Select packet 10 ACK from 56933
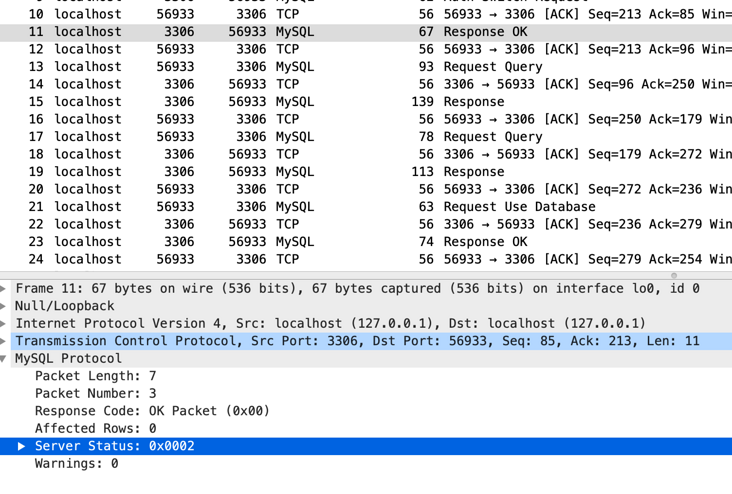The width and height of the screenshot is (732, 494). point(366,14)
